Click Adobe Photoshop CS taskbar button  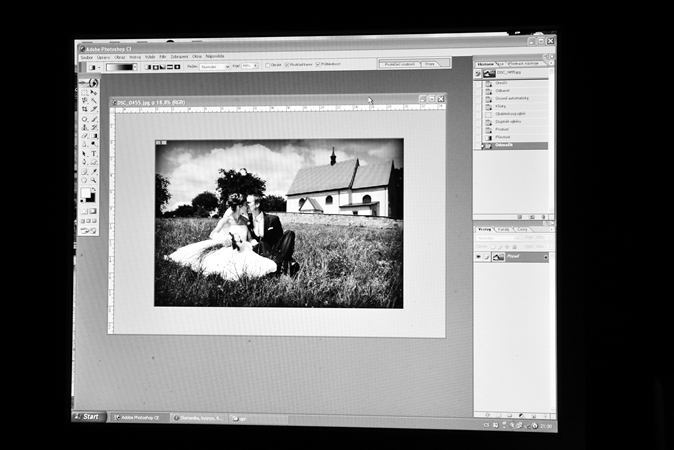click(x=138, y=417)
